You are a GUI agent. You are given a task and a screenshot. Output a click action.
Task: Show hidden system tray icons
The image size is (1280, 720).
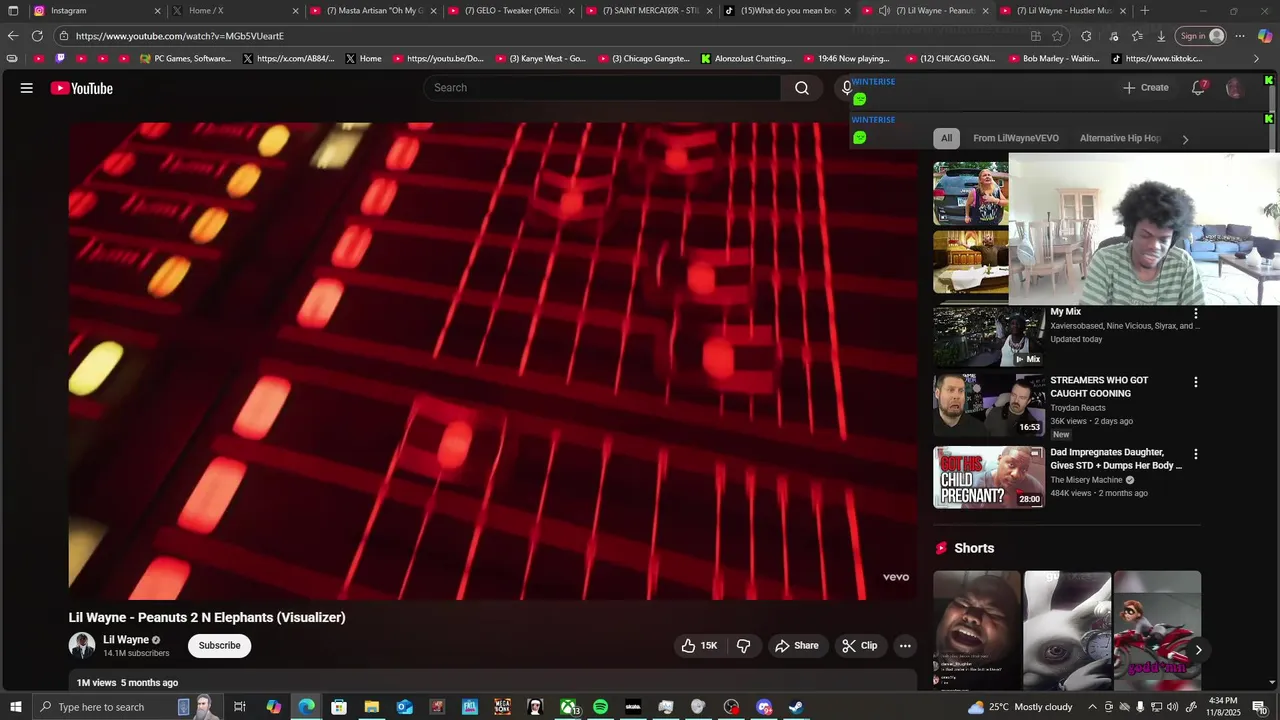click(x=1092, y=707)
